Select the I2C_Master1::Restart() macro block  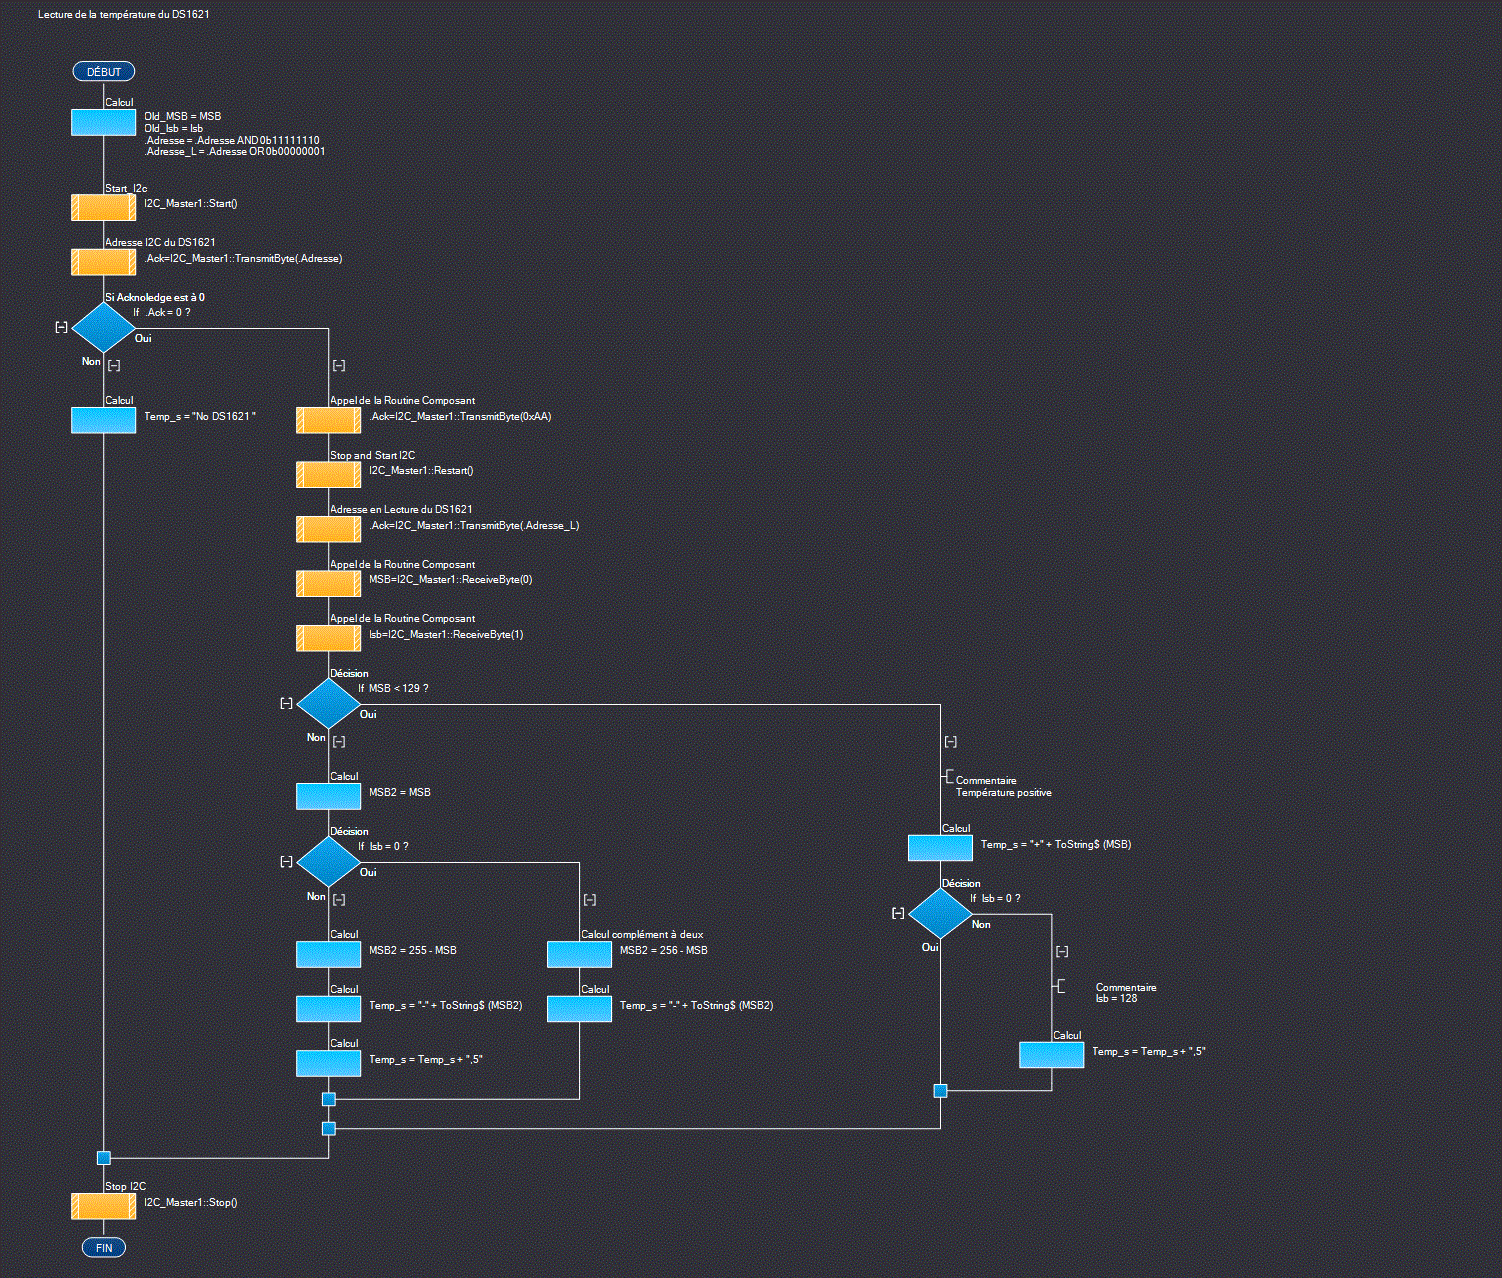pyautogui.click(x=328, y=474)
